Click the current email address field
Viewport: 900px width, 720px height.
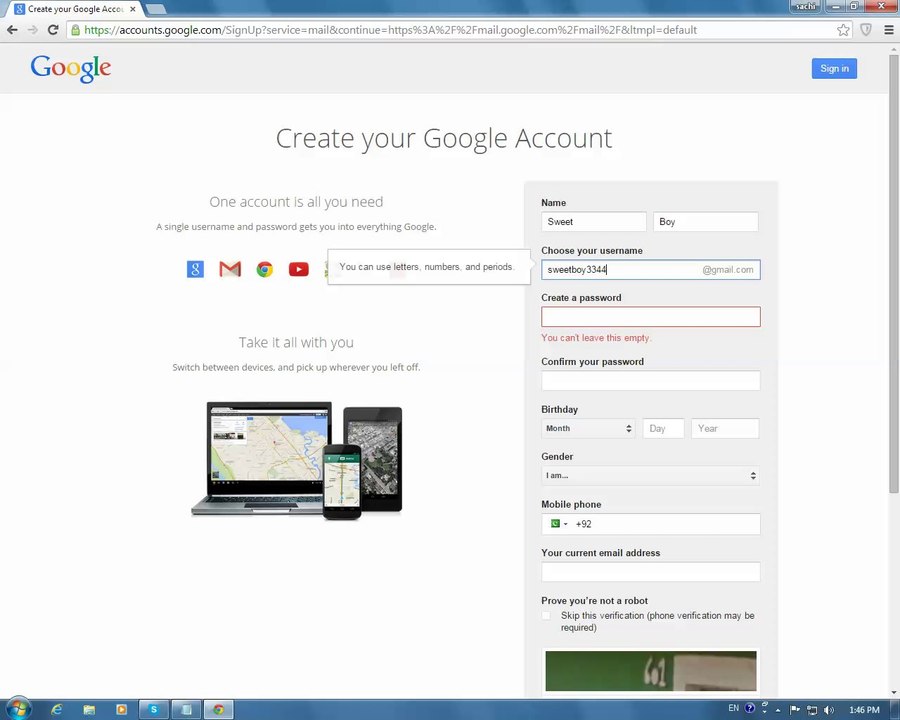[650, 572]
